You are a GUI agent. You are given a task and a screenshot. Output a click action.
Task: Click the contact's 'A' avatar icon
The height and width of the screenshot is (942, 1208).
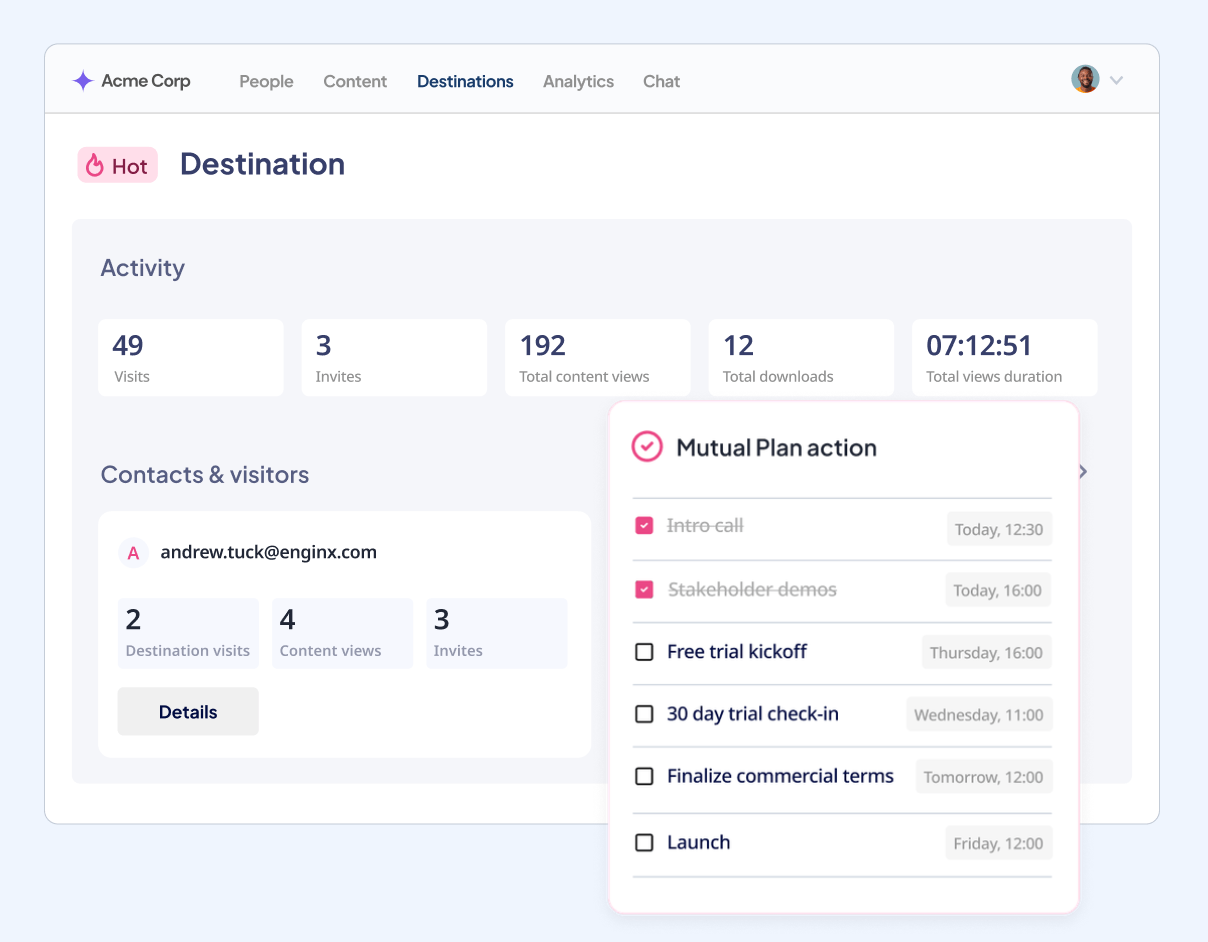[x=133, y=553]
